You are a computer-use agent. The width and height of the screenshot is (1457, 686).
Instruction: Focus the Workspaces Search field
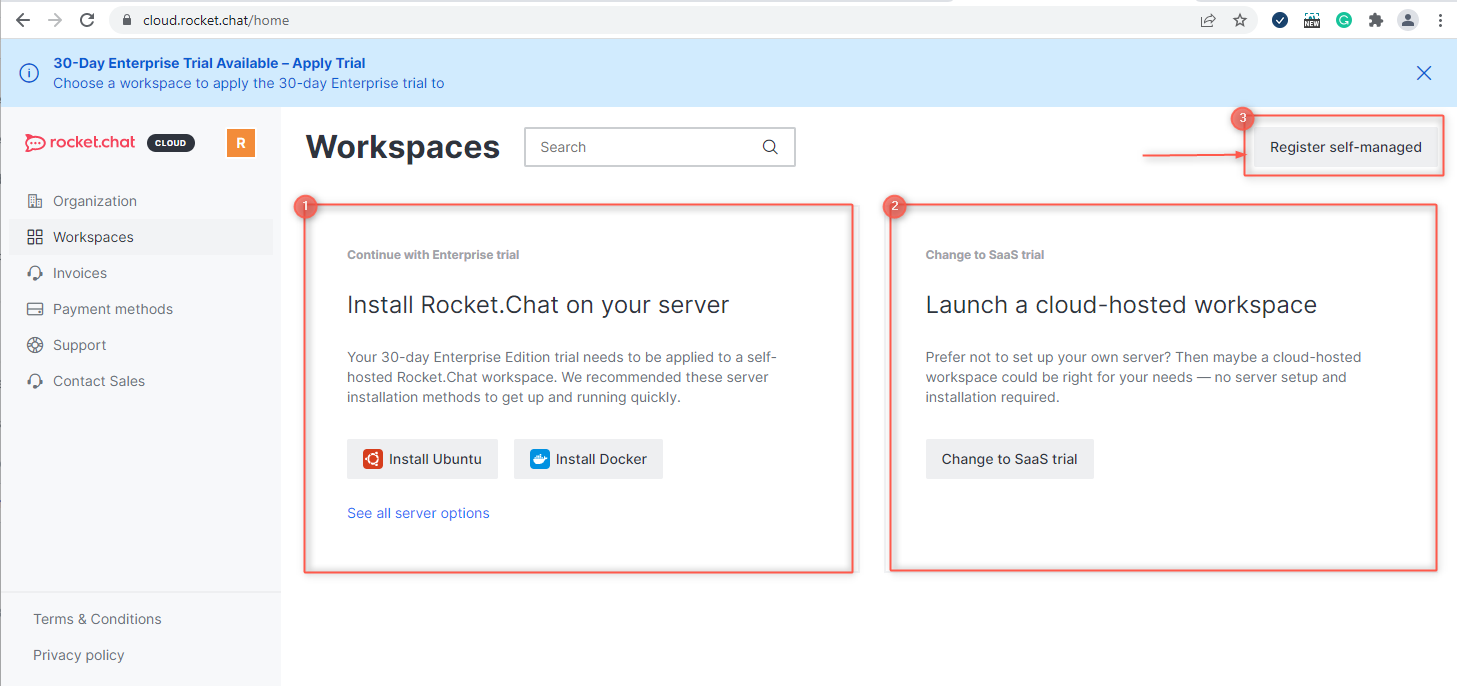pyautogui.click(x=660, y=147)
